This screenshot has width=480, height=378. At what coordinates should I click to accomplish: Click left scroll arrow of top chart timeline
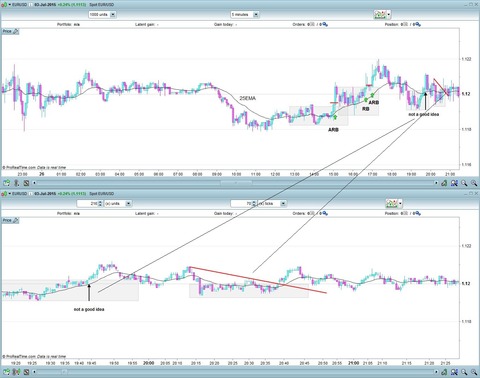point(34,183)
